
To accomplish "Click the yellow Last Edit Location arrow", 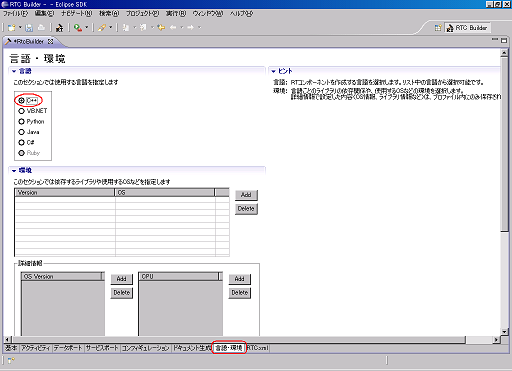I will 161,28.
